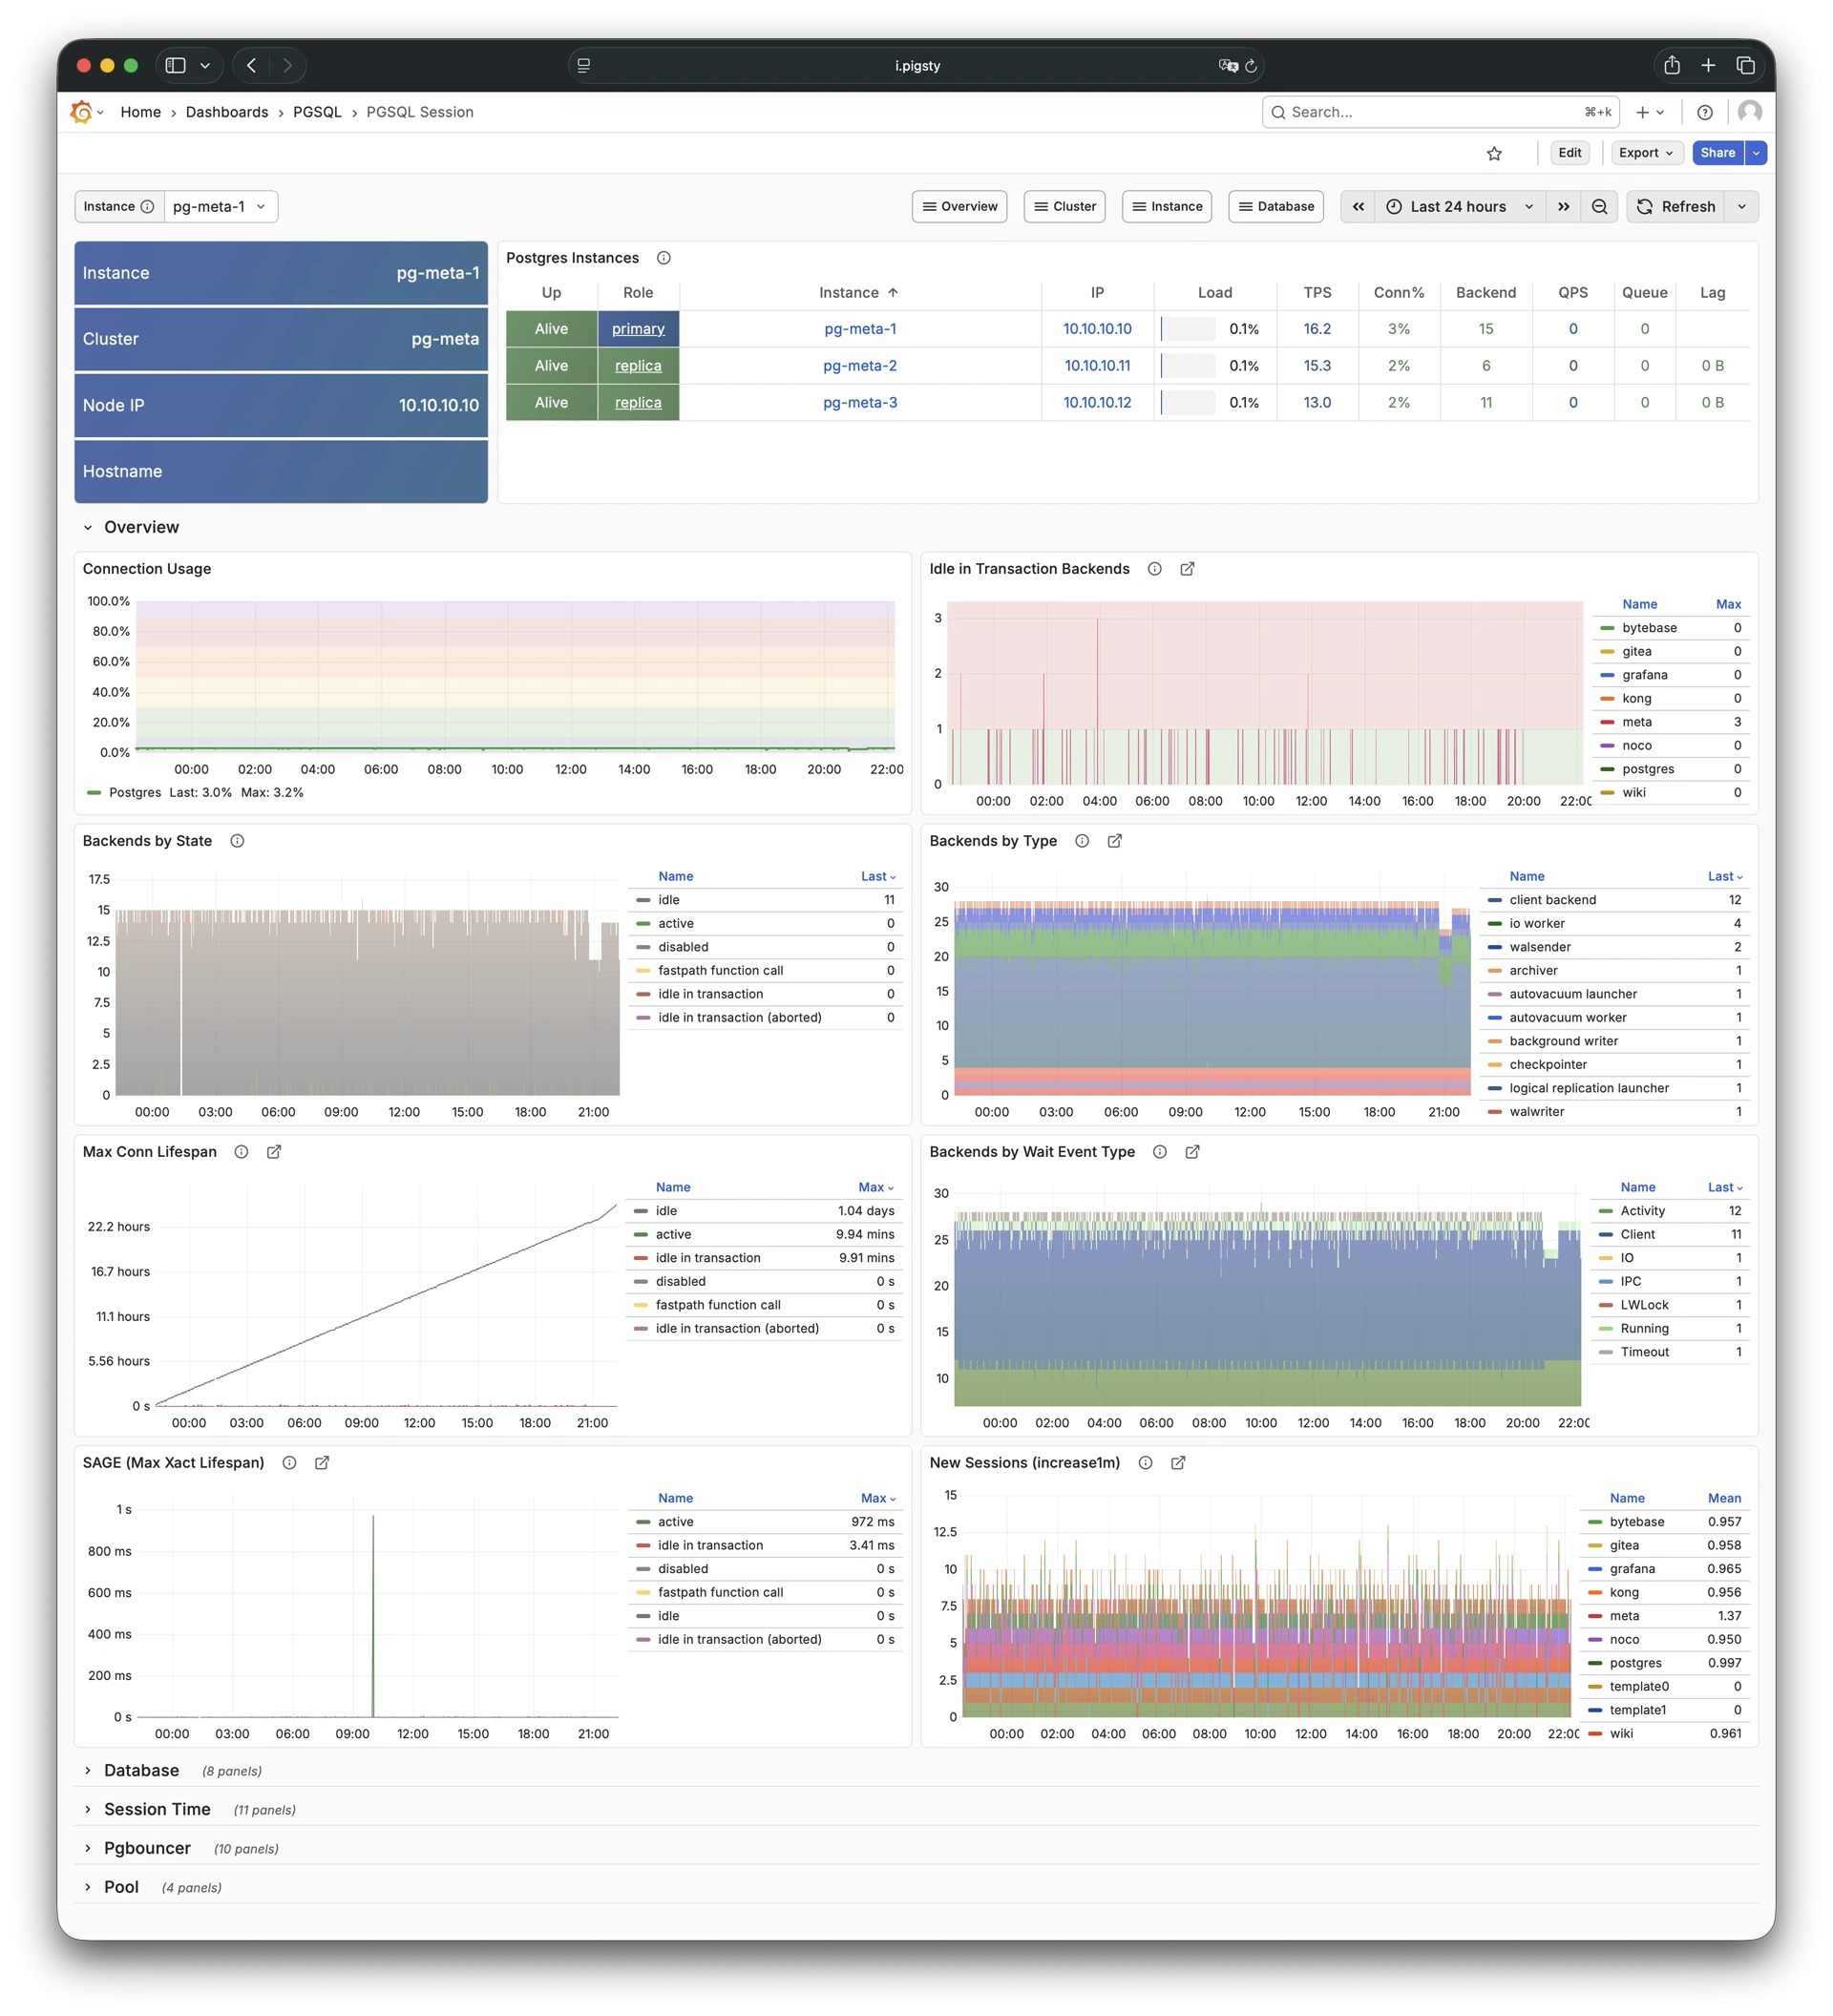
Task: Click the bytebase color swatch in New Sessions
Action: [x=1595, y=1521]
